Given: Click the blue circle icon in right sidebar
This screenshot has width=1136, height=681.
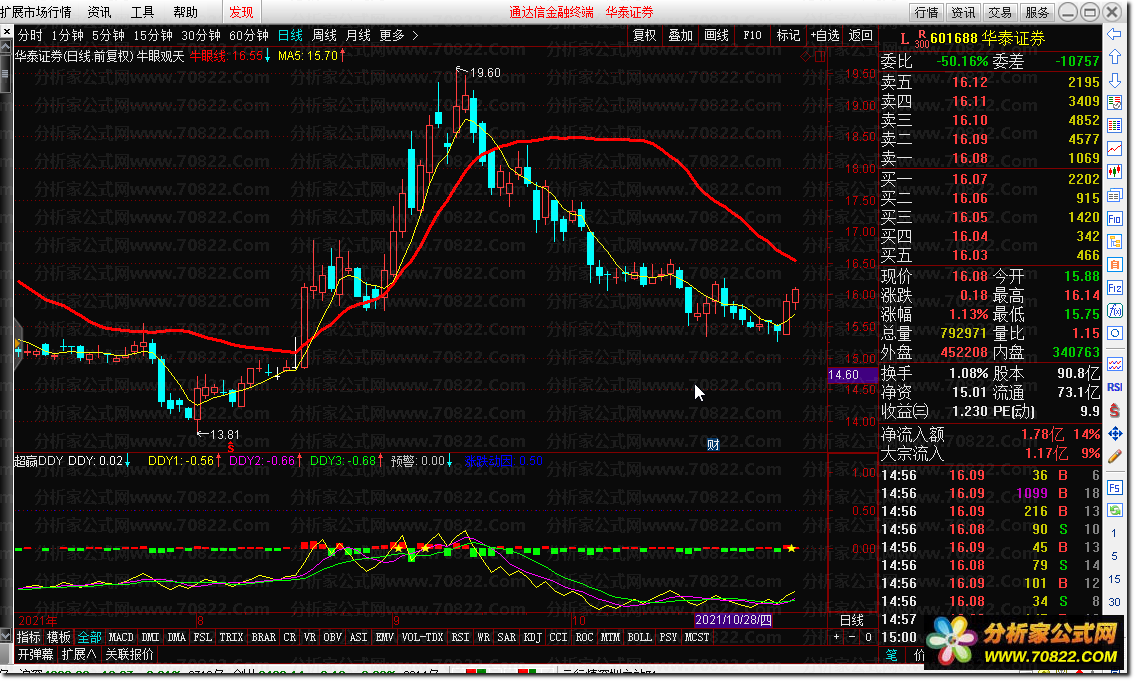Looking at the screenshot, I should pyautogui.click(x=1114, y=334).
